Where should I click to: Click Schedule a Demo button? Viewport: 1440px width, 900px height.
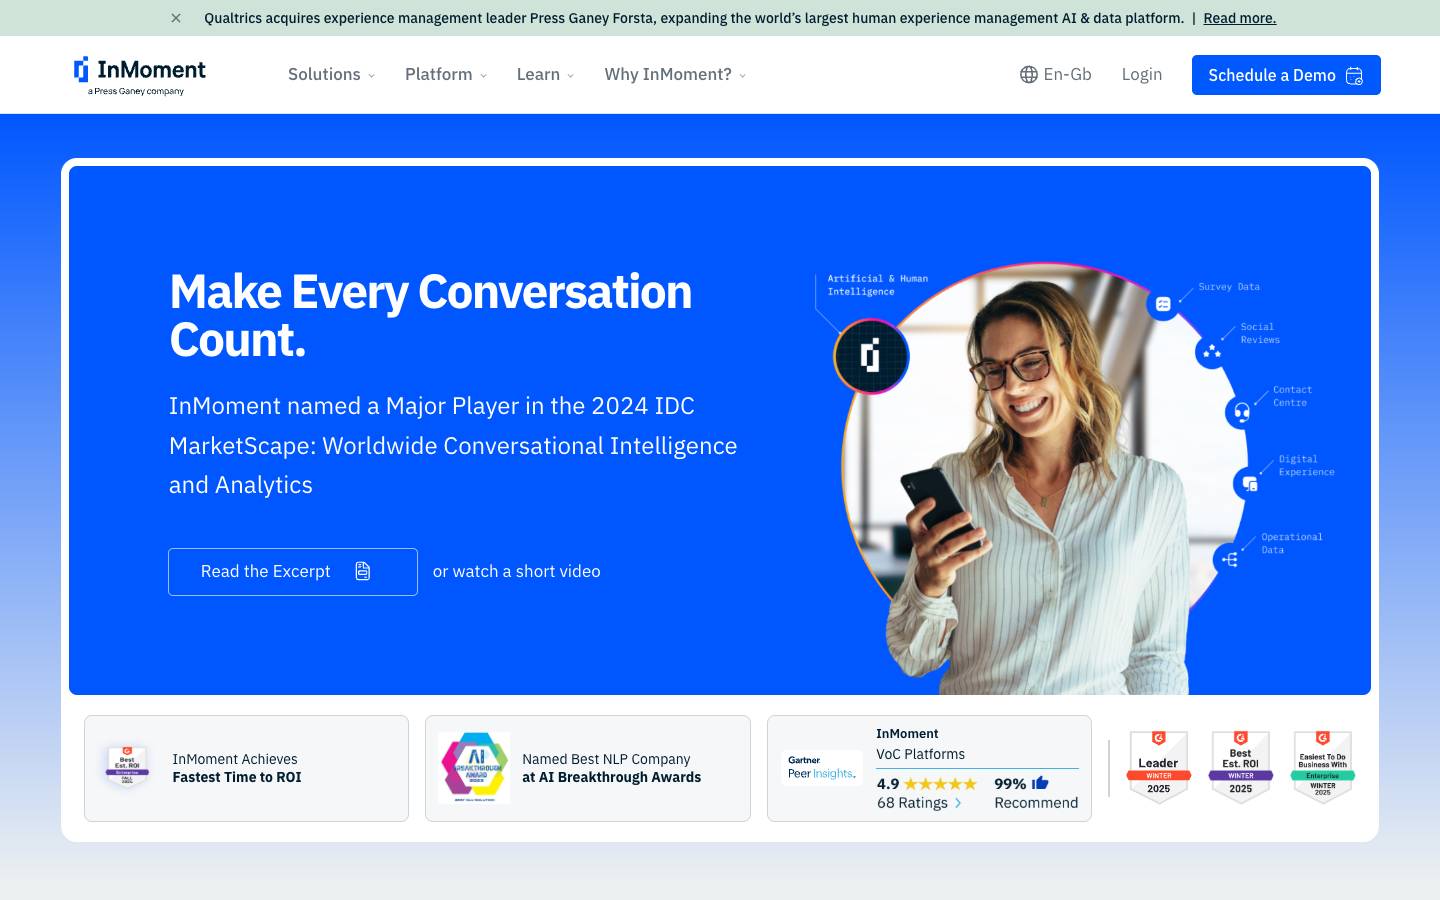coord(1286,75)
